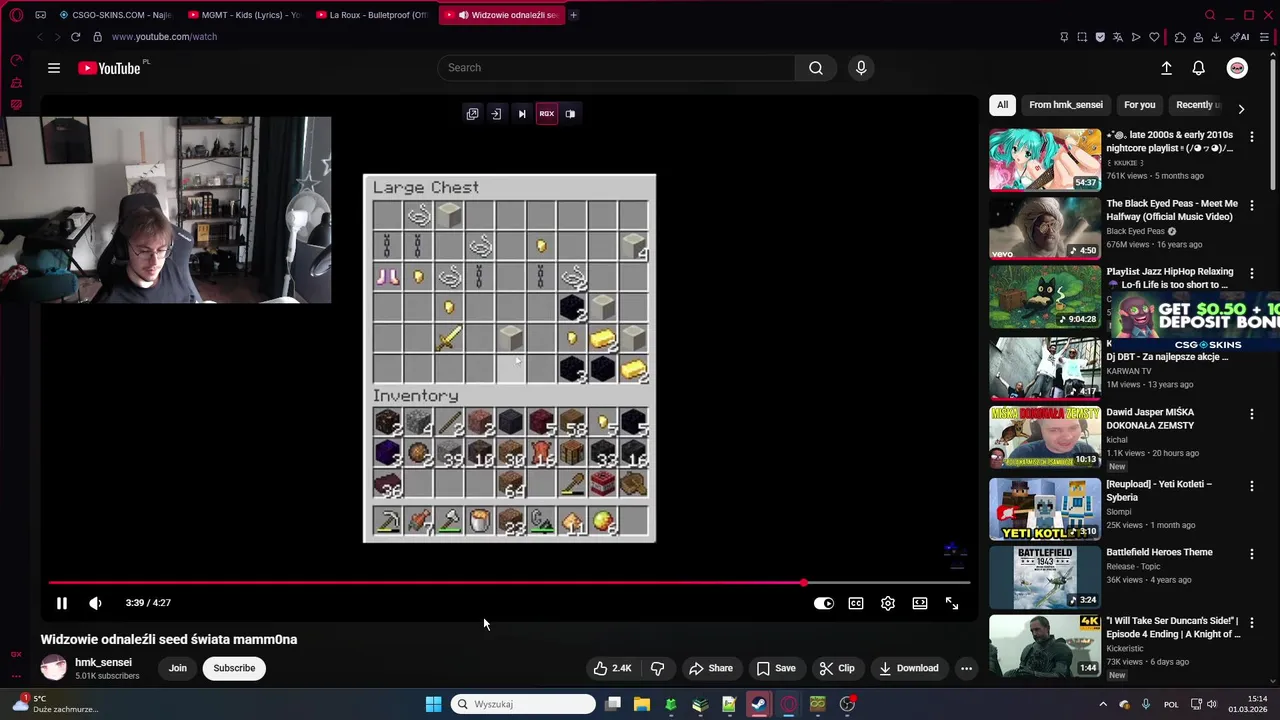Open the account avatar menu

point(1238,68)
